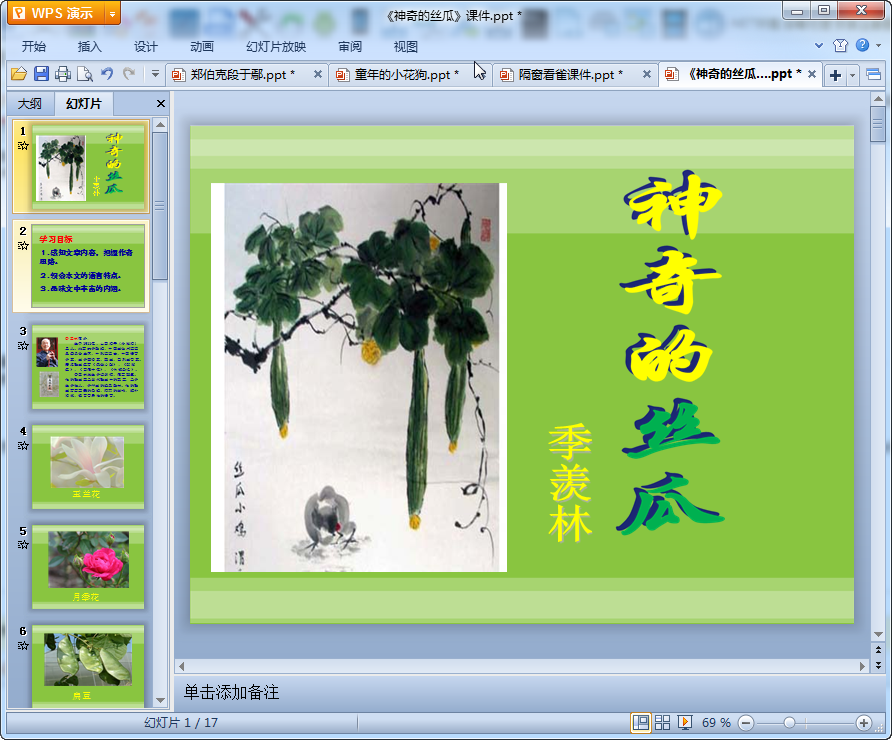Select slide 4 玉兰花 thumbnail

point(88,467)
